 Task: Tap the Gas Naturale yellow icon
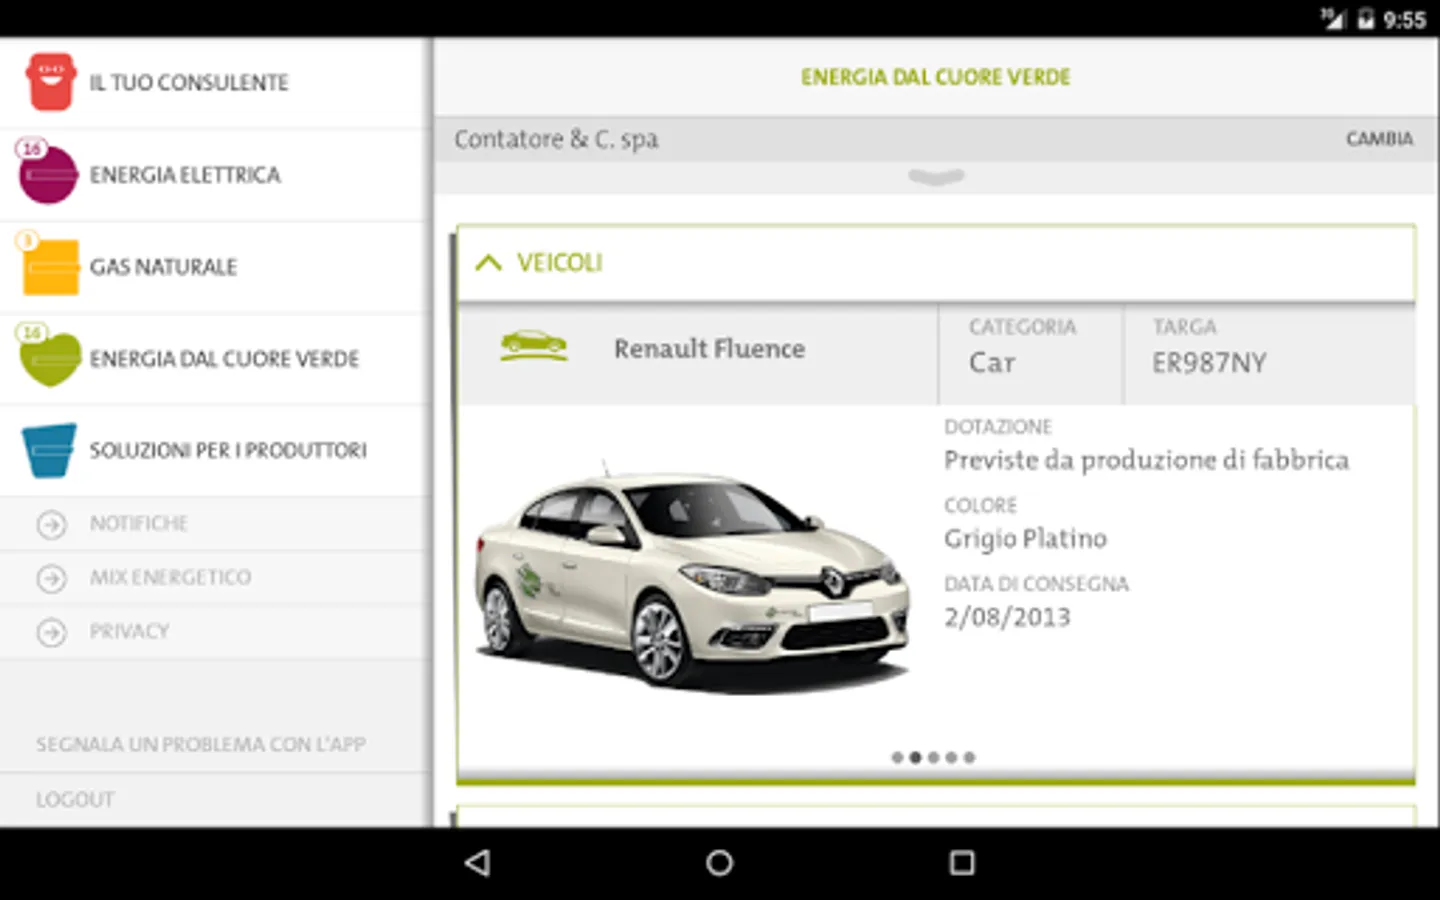(x=51, y=267)
